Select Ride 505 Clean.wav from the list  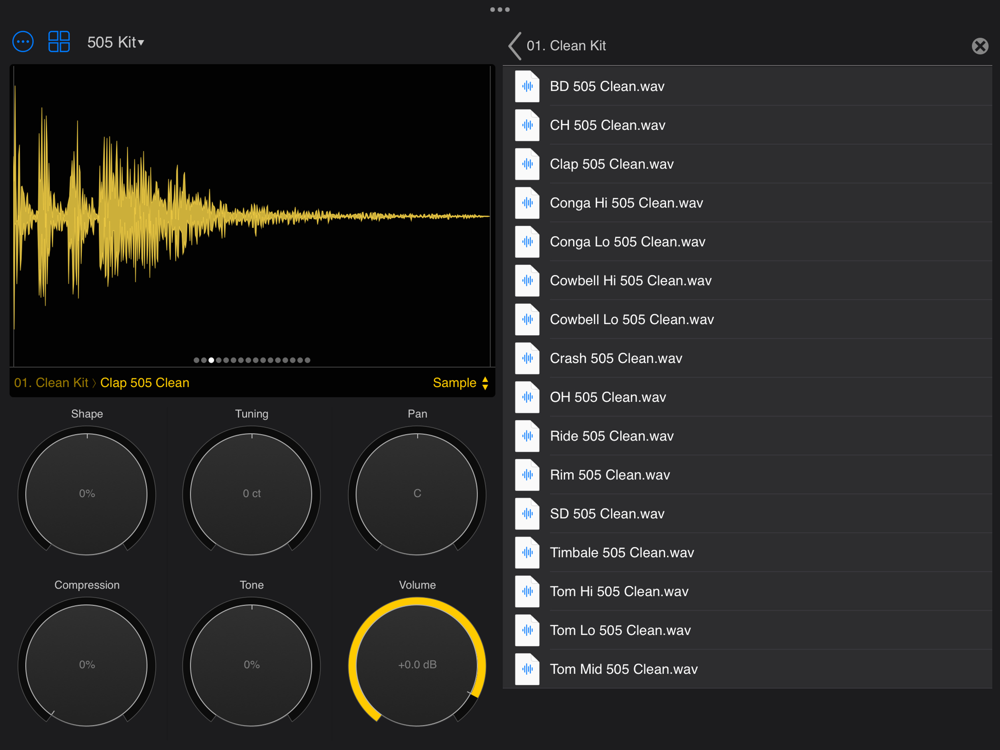[611, 436]
